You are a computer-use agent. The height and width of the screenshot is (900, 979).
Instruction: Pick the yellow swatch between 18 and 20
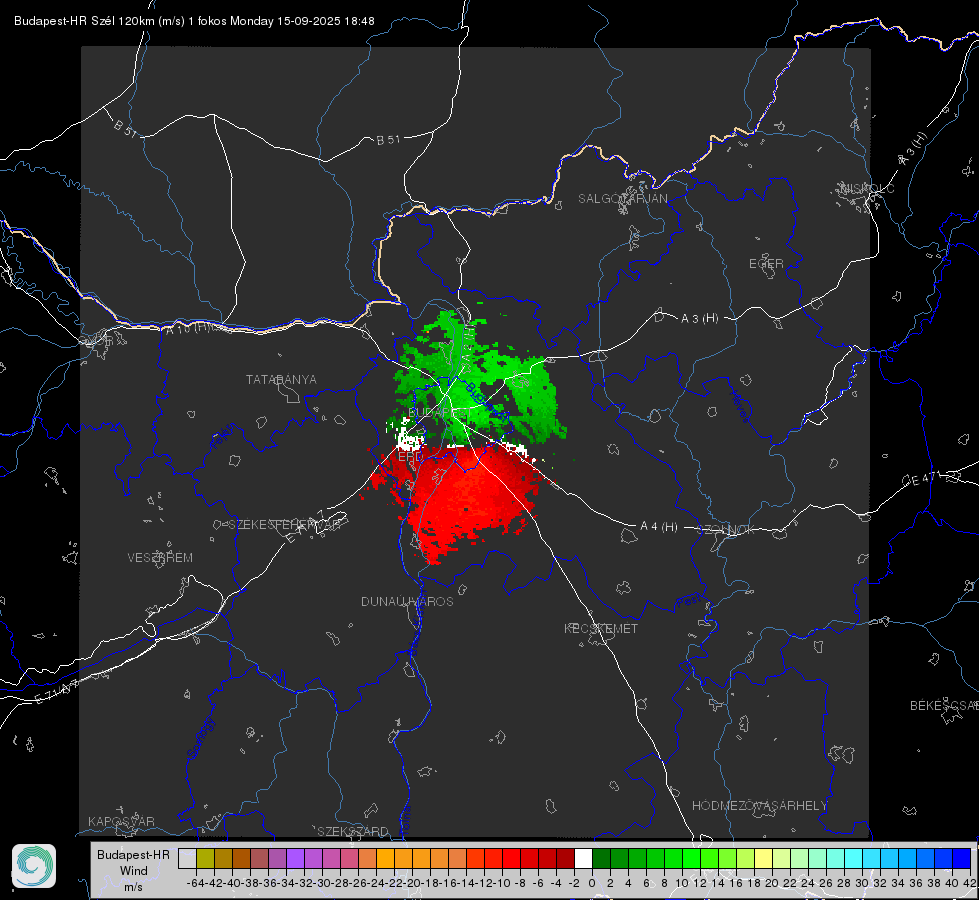(x=763, y=858)
